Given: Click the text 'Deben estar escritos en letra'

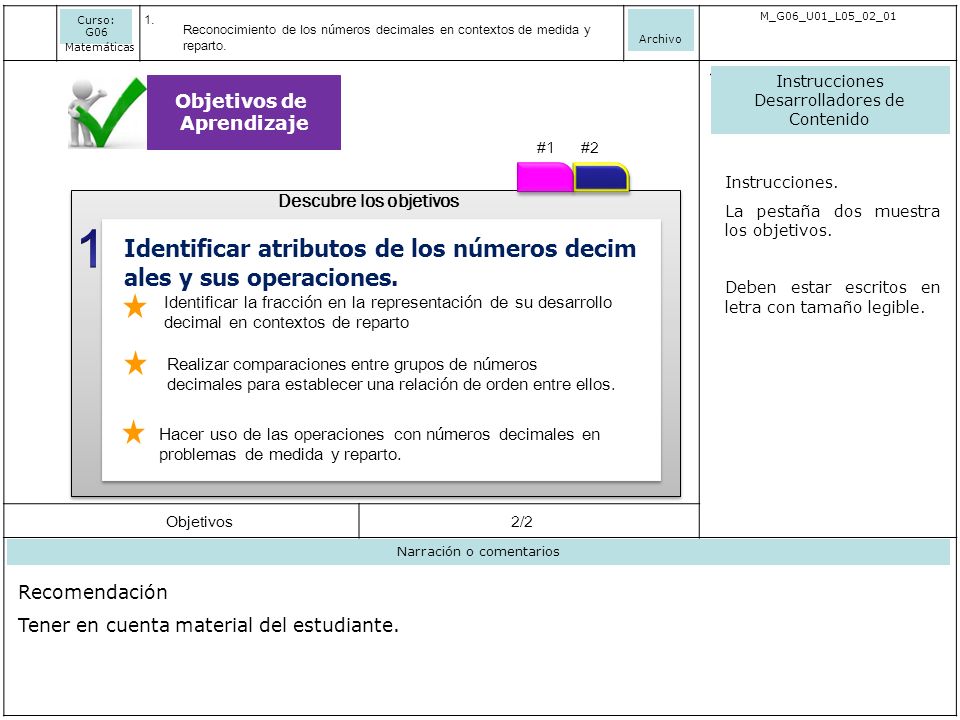Looking at the screenshot, I should (832, 297).
